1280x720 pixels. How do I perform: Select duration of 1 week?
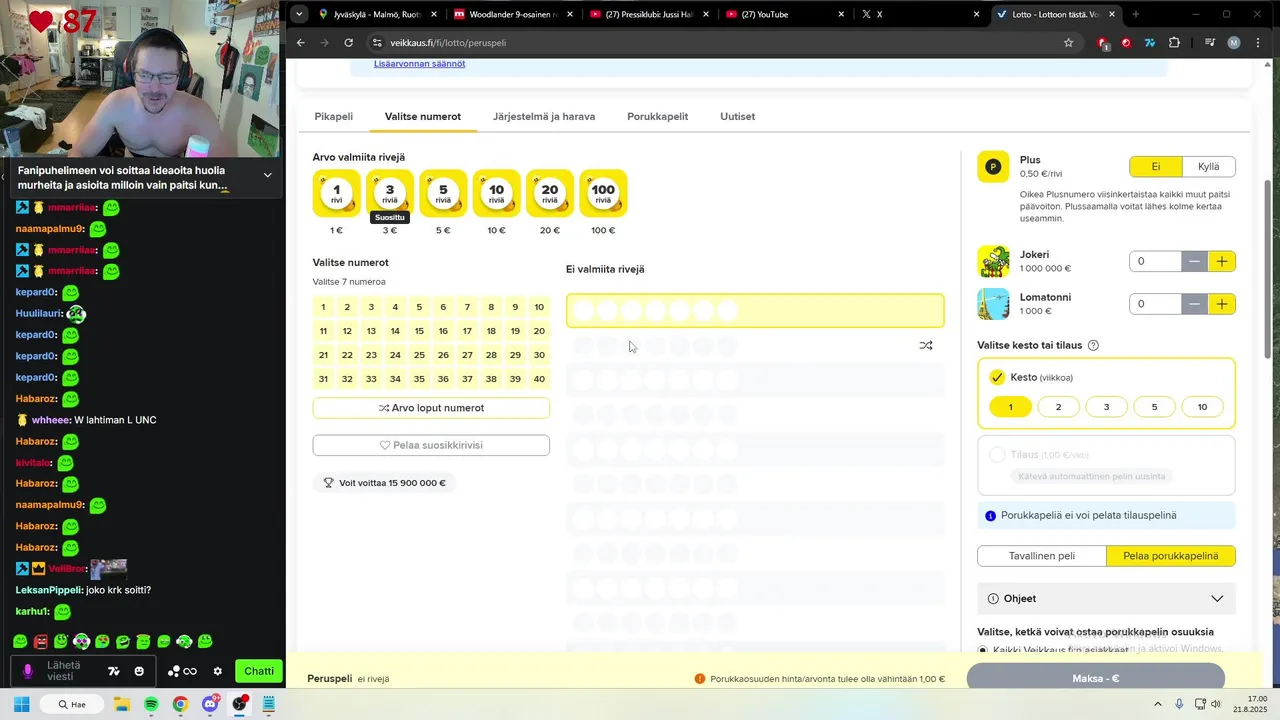tap(1010, 407)
